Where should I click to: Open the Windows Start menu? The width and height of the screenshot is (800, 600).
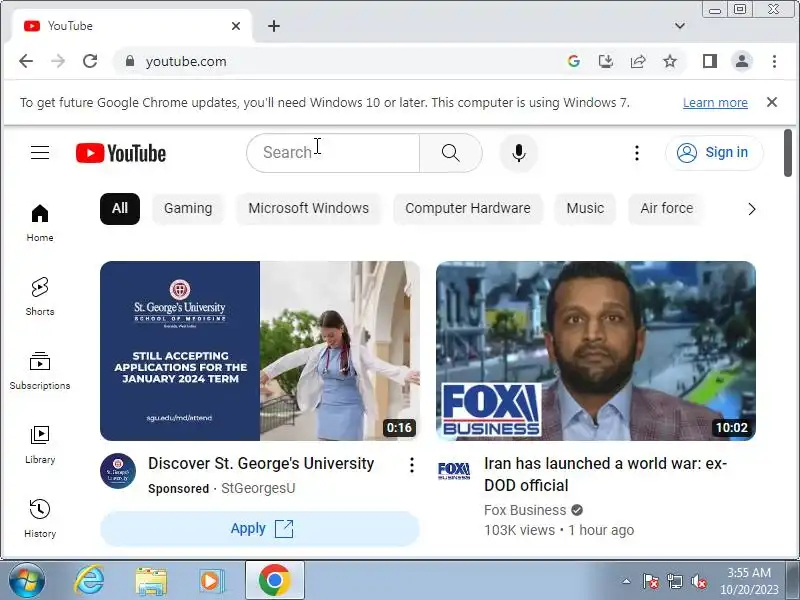pyautogui.click(x=27, y=581)
